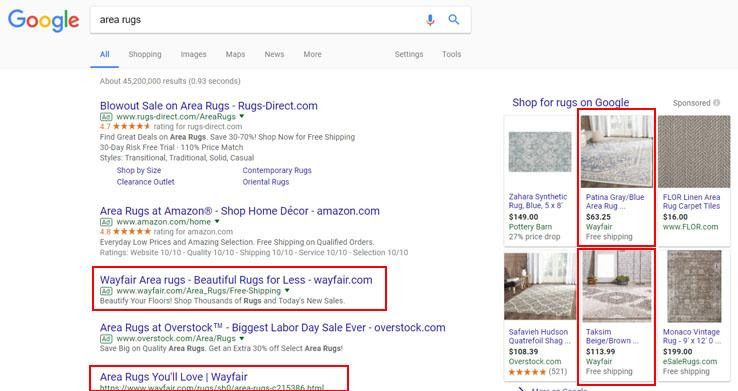This screenshot has width=738, height=391.
Task: Click the microphone voice search icon
Action: [x=430, y=20]
